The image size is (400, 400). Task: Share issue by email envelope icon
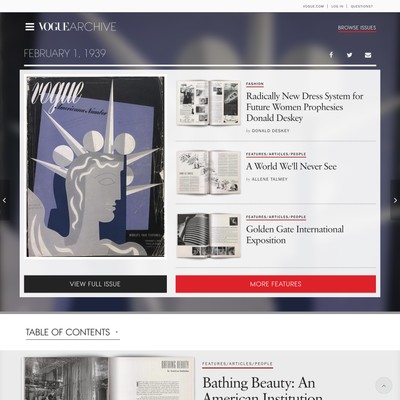pos(368,55)
